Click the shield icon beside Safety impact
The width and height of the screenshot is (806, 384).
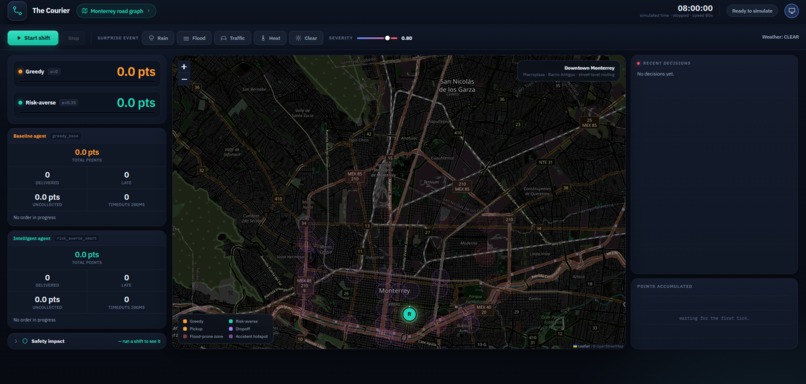click(x=25, y=341)
